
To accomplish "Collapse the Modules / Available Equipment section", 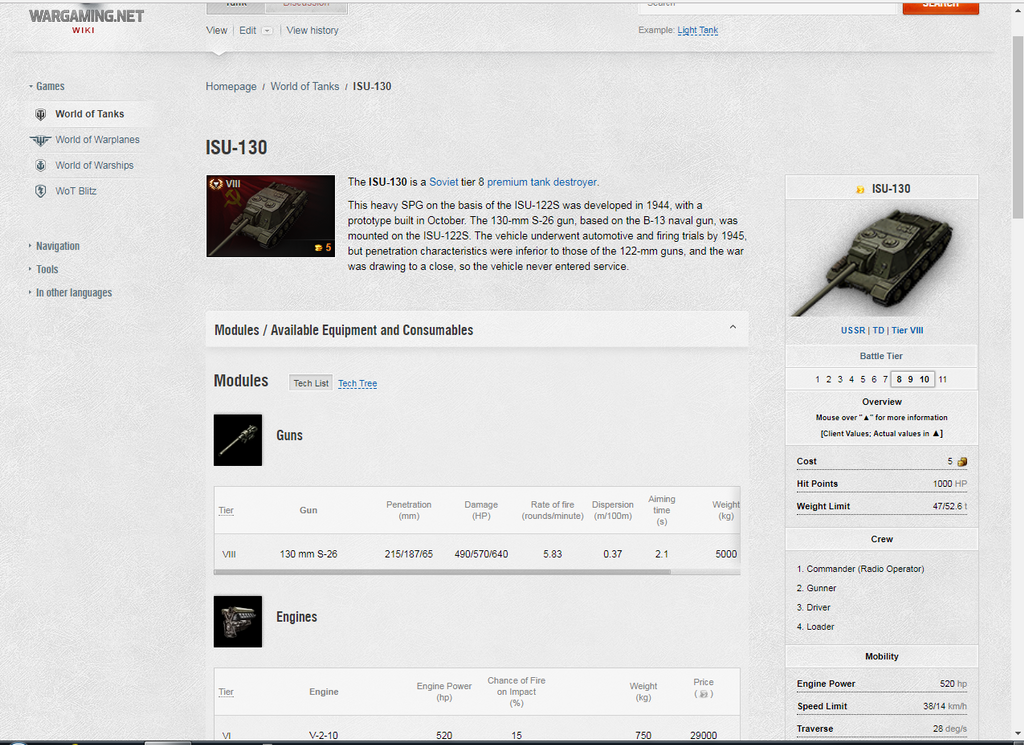I will [732, 328].
